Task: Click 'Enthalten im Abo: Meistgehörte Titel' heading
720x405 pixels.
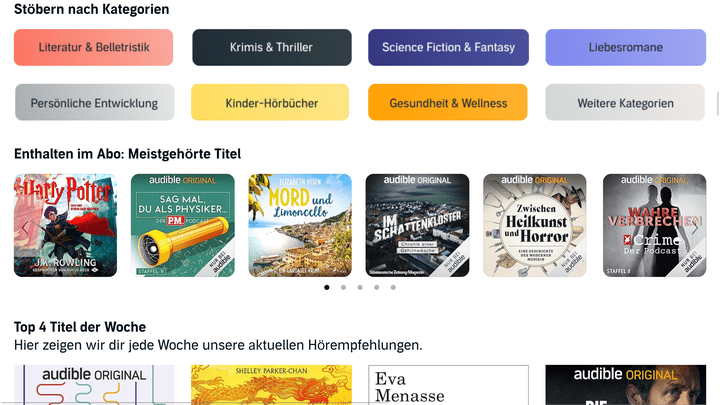Action: pyautogui.click(x=127, y=154)
